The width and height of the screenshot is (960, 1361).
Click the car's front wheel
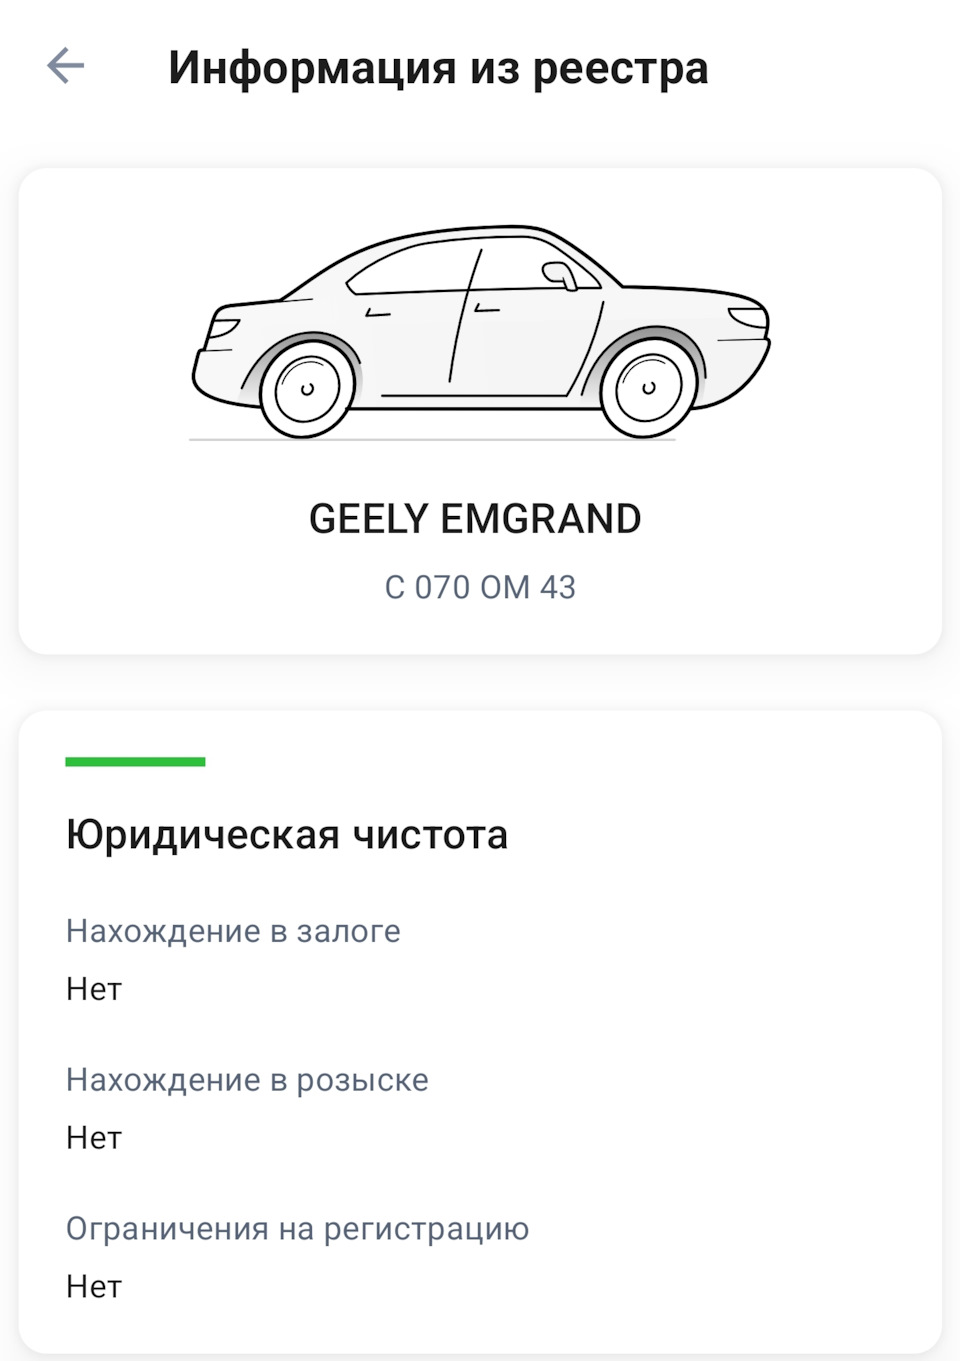648,388
